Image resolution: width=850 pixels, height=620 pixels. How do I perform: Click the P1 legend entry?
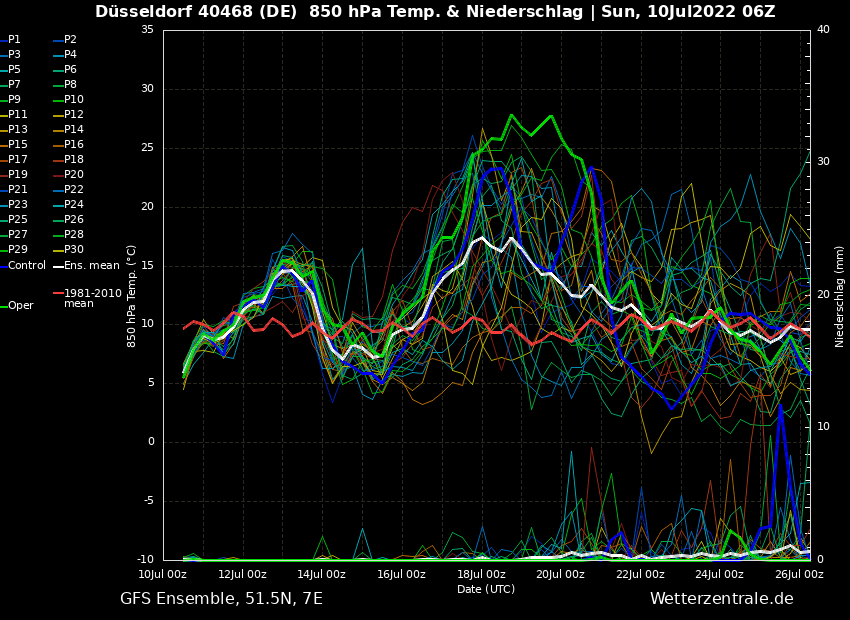pyautogui.click(x=14, y=40)
